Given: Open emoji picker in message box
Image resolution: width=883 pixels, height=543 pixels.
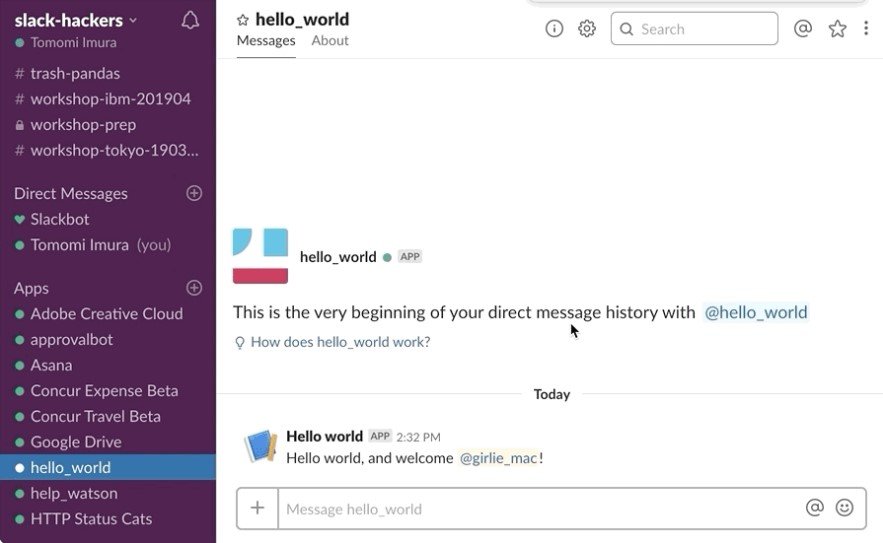Looking at the screenshot, I should (x=845, y=508).
